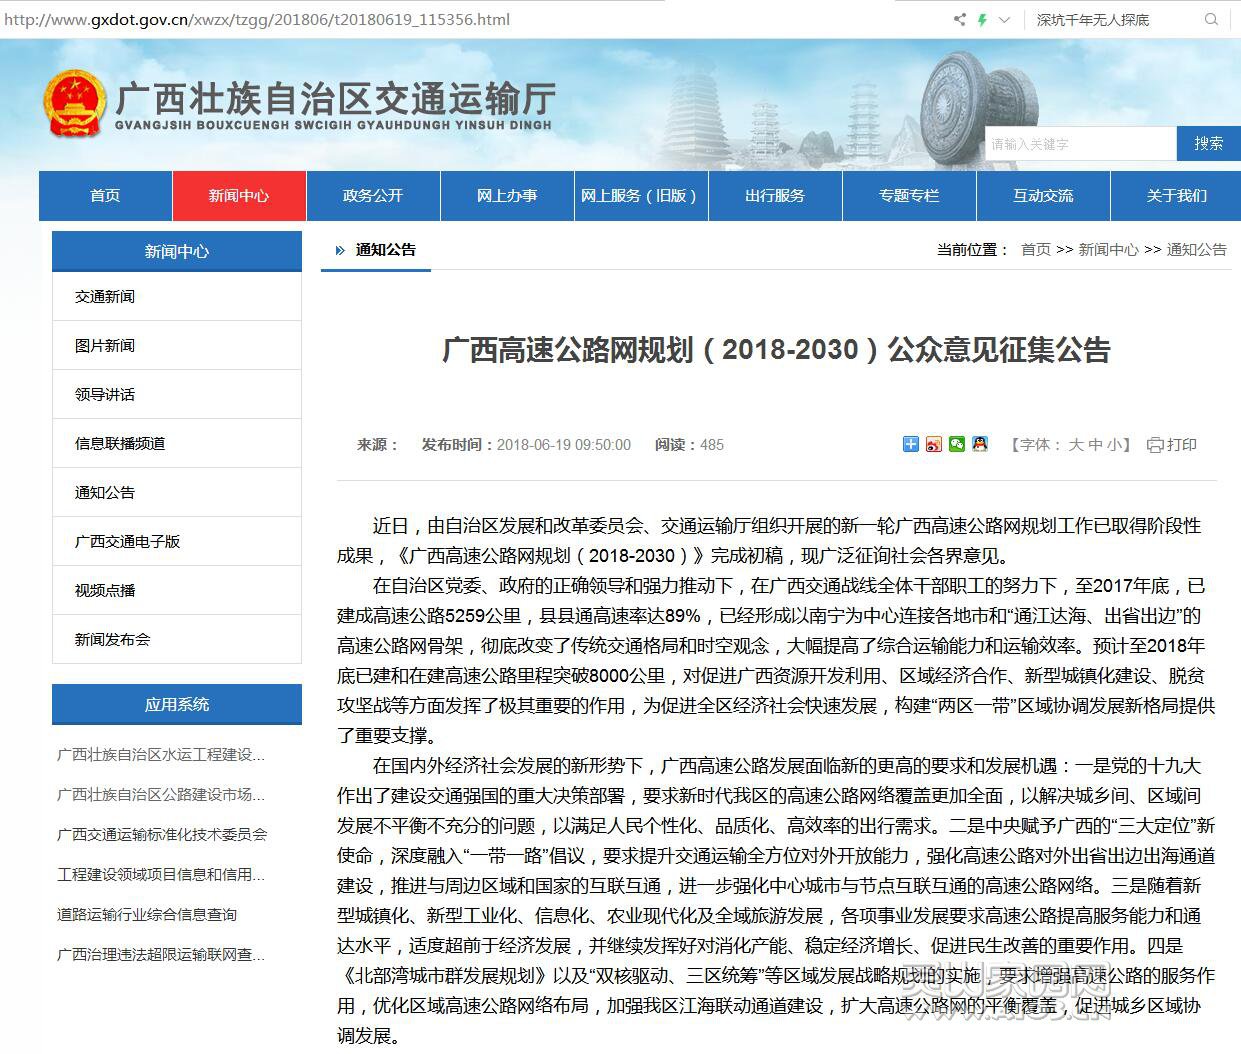Click the 打印 print link text
The height and width of the screenshot is (1054, 1241).
(1182, 445)
